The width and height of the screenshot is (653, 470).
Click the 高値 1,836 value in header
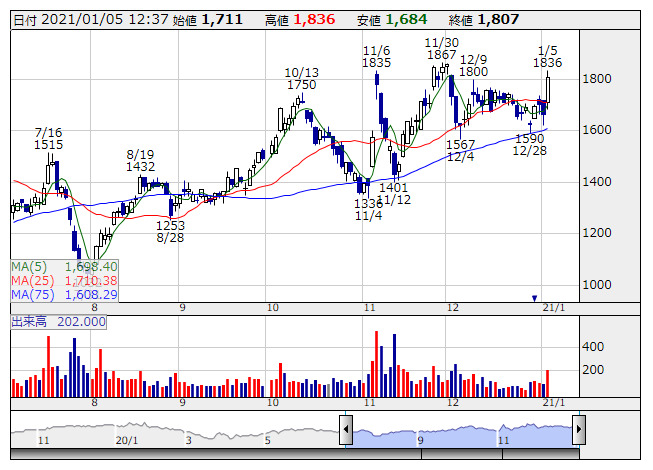click(x=315, y=20)
